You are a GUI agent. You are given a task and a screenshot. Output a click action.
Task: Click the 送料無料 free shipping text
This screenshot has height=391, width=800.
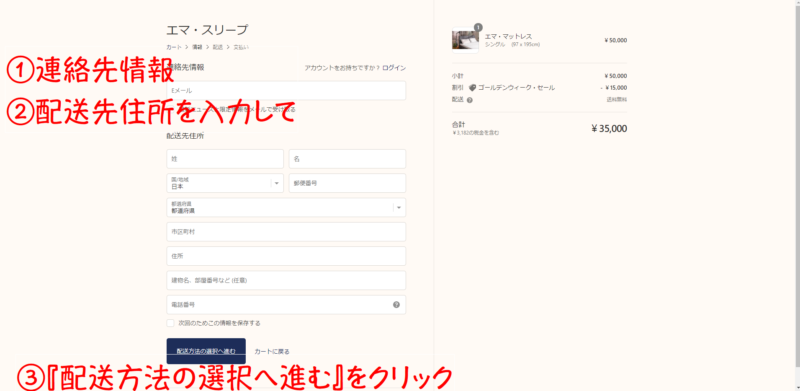pyautogui.click(x=617, y=100)
